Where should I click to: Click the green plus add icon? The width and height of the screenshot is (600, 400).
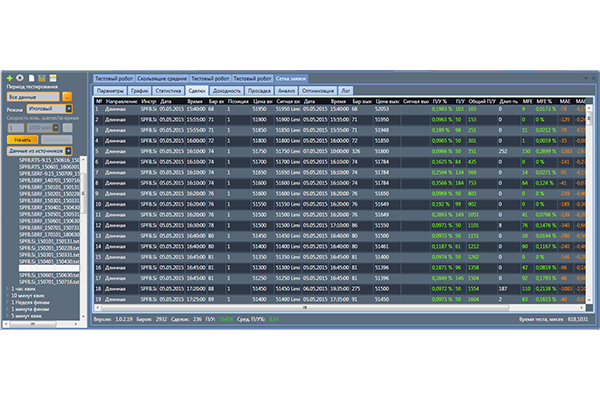pos(10,77)
